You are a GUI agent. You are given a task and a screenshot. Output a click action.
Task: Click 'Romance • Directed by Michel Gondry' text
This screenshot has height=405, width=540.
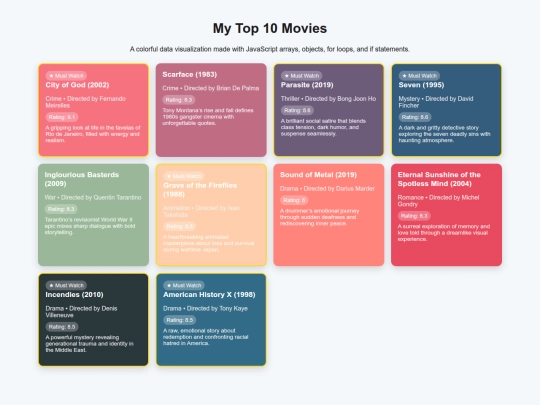[x=438, y=201]
